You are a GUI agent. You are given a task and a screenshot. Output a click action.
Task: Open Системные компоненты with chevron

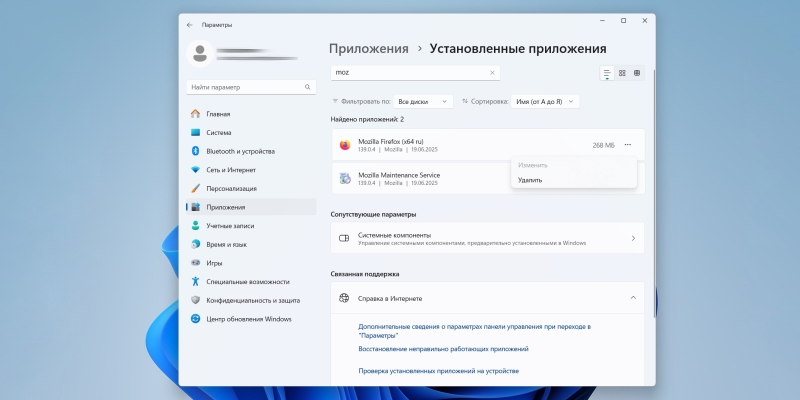633,238
